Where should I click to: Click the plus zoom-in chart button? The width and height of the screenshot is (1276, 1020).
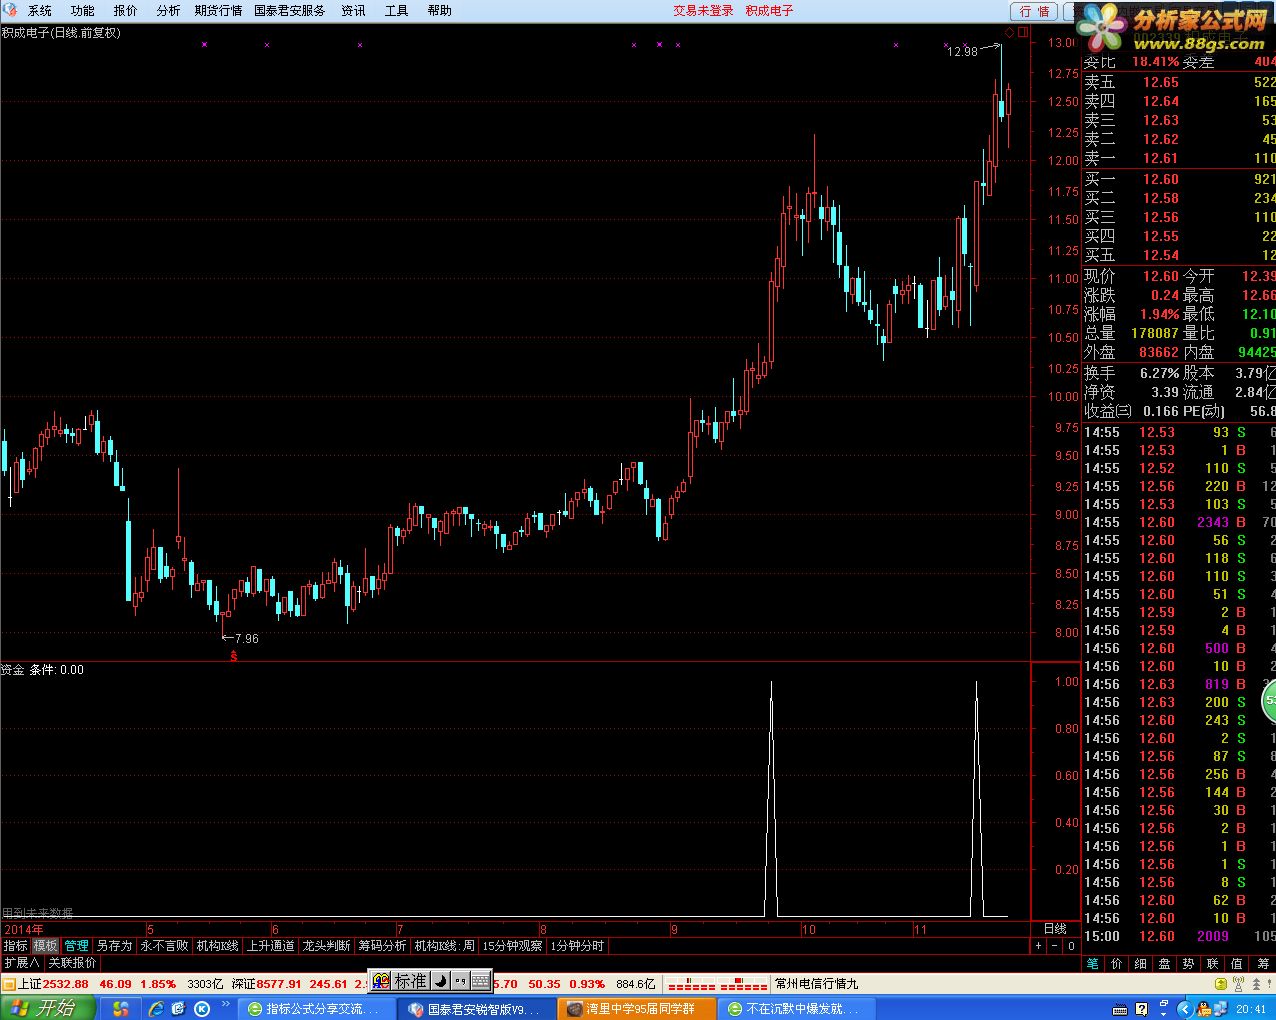click(x=1038, y=945)
